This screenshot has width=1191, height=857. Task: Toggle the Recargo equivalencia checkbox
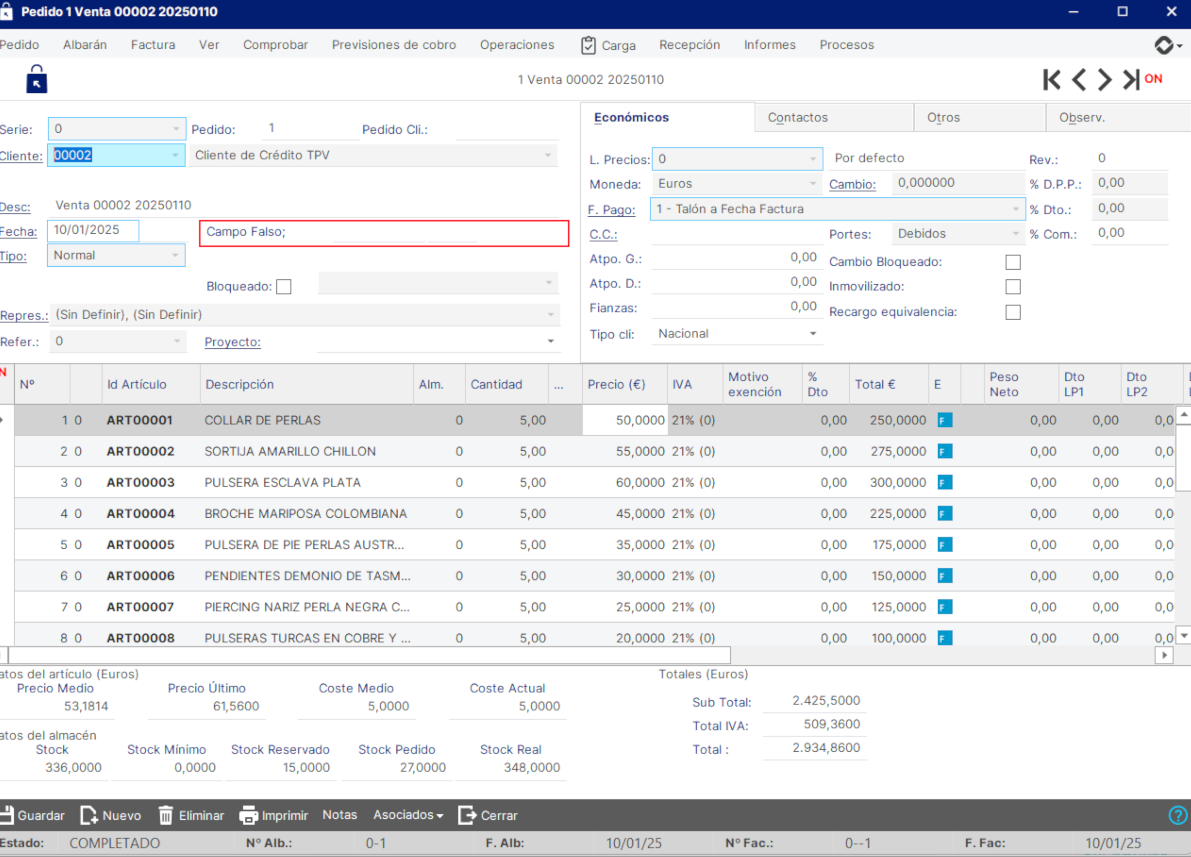click(x=1013, y=312)
